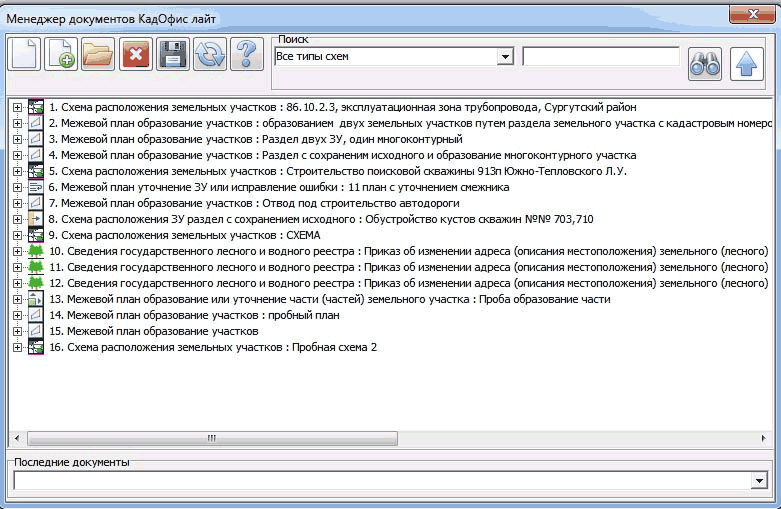Select item 14 пробный план

[x=194, y=315]
